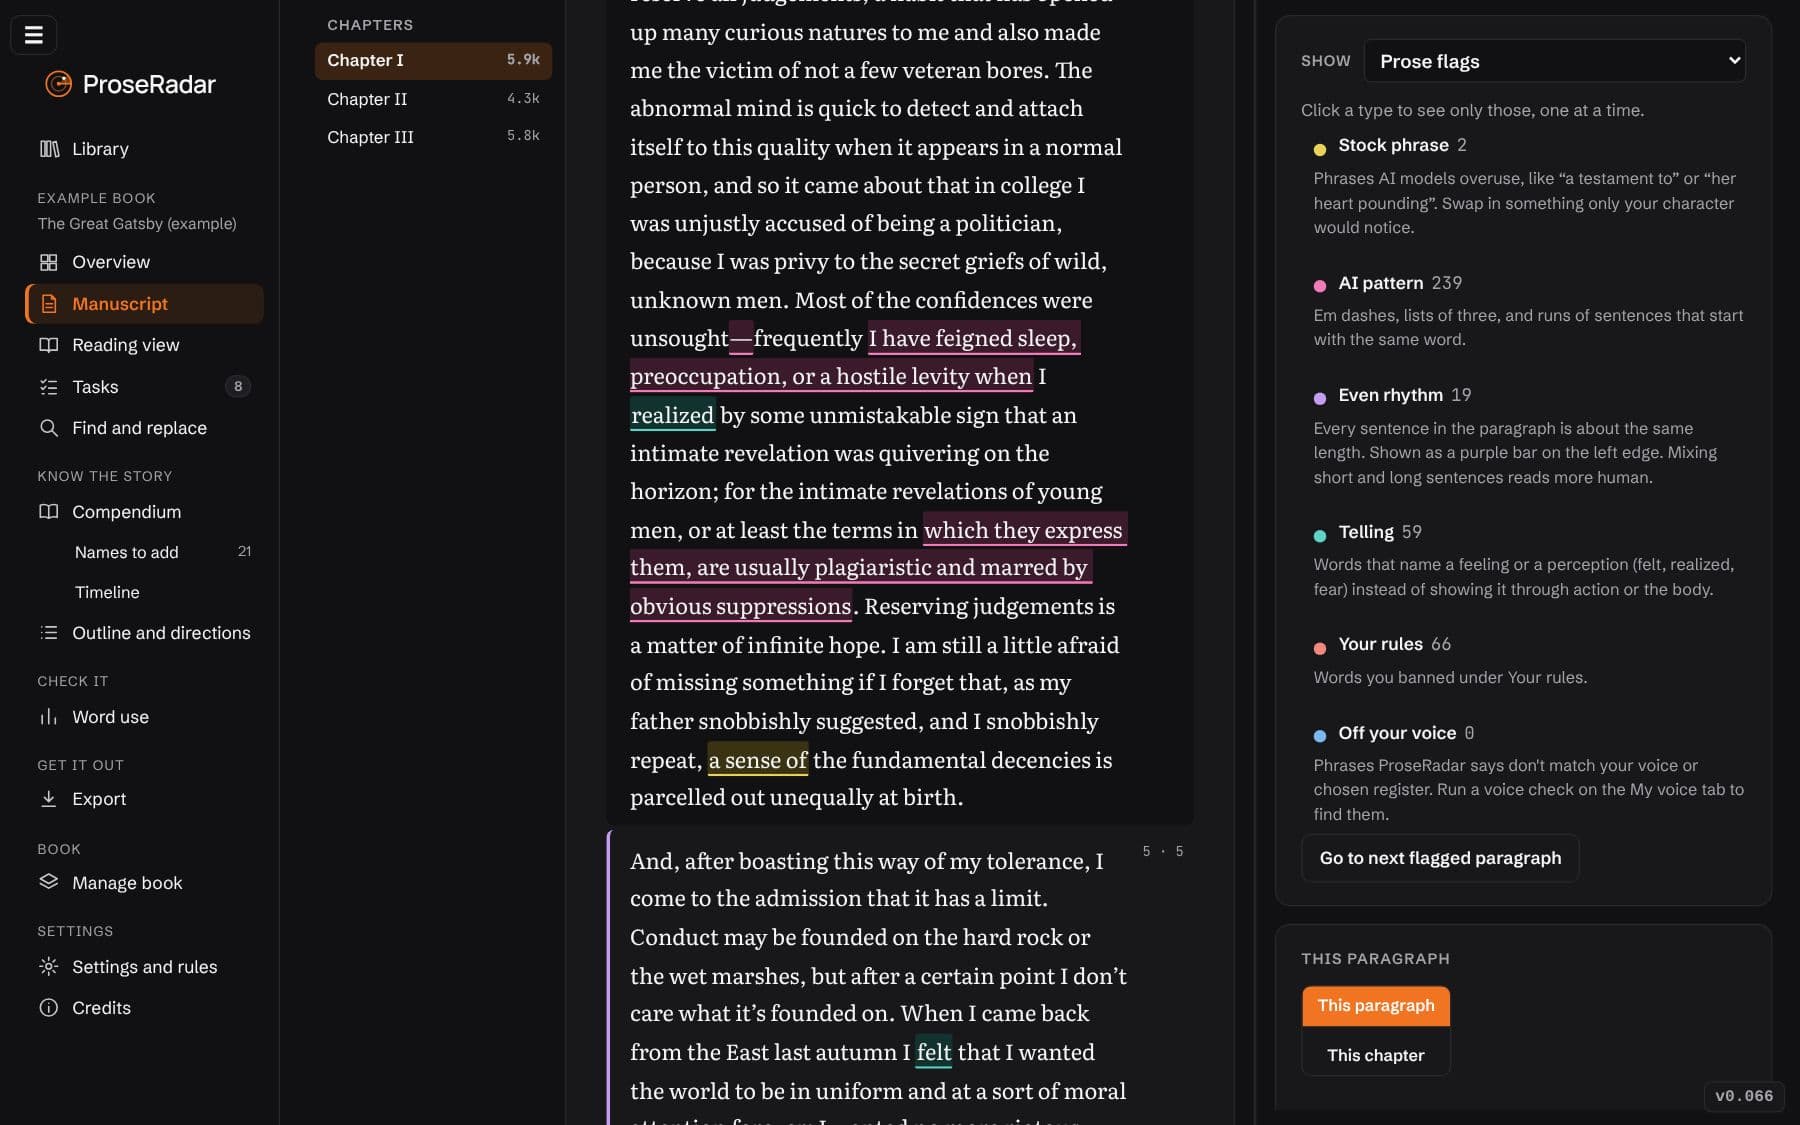Click the v0.066 version label

point(1744,1096)
